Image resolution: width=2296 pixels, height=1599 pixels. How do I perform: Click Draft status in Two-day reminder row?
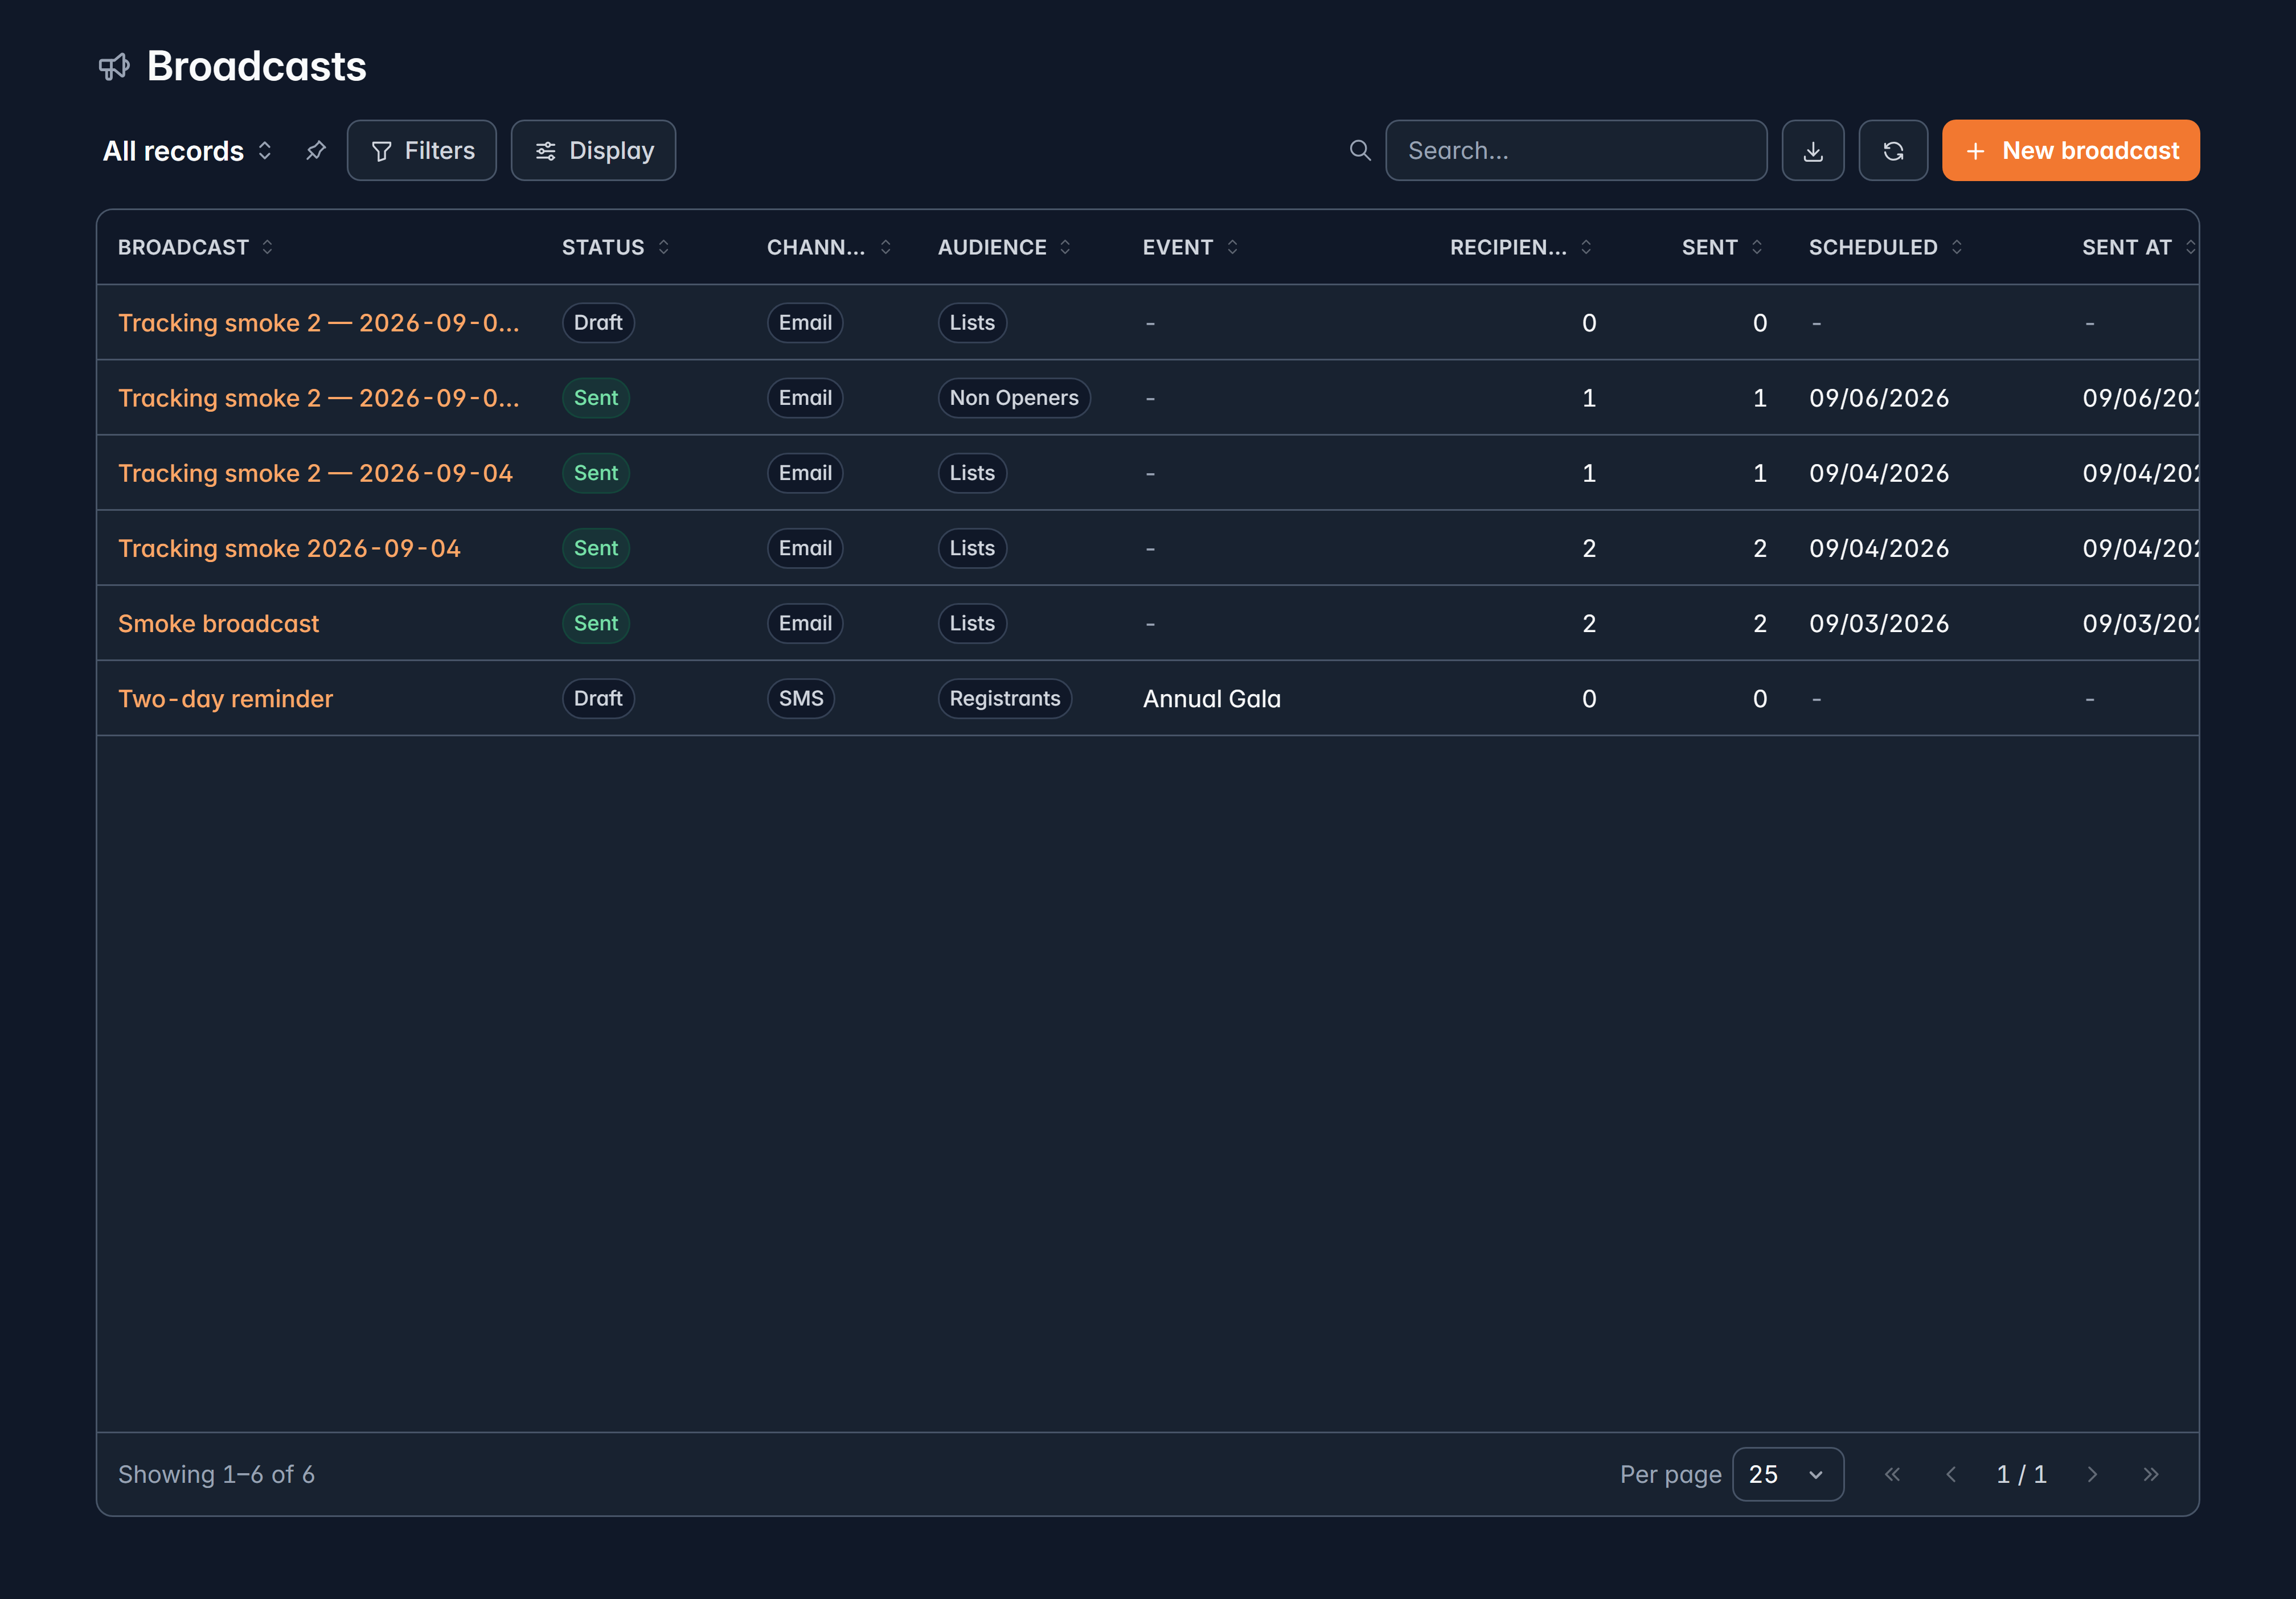598,698
